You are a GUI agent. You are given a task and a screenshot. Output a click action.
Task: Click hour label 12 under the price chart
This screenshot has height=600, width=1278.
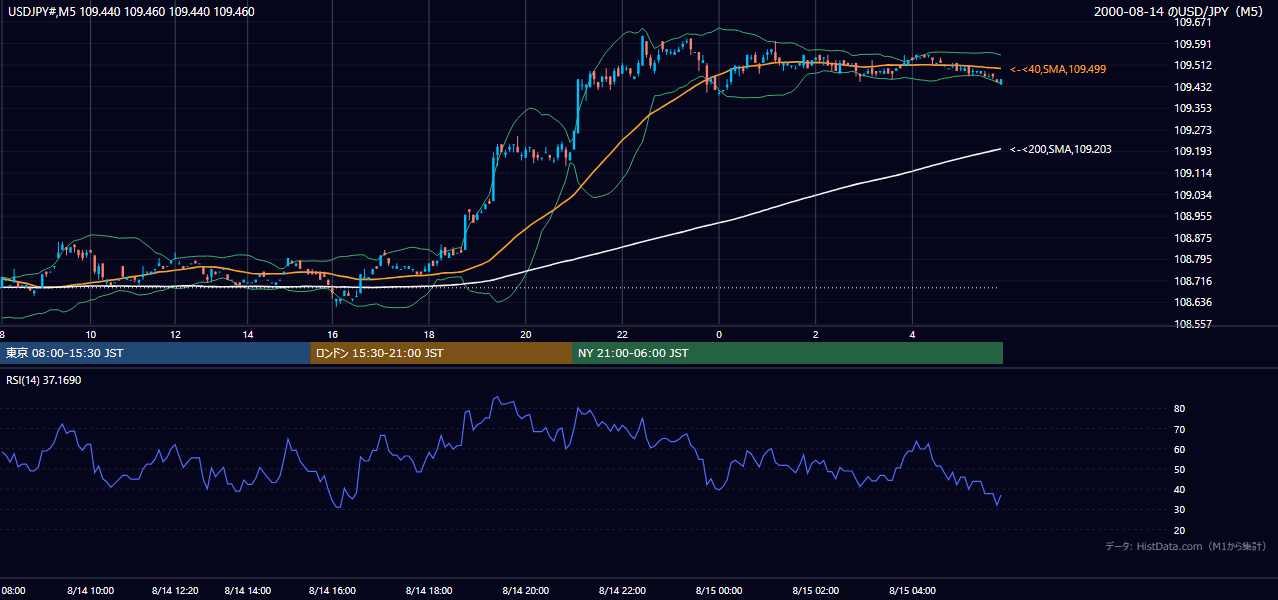point(175,334)
